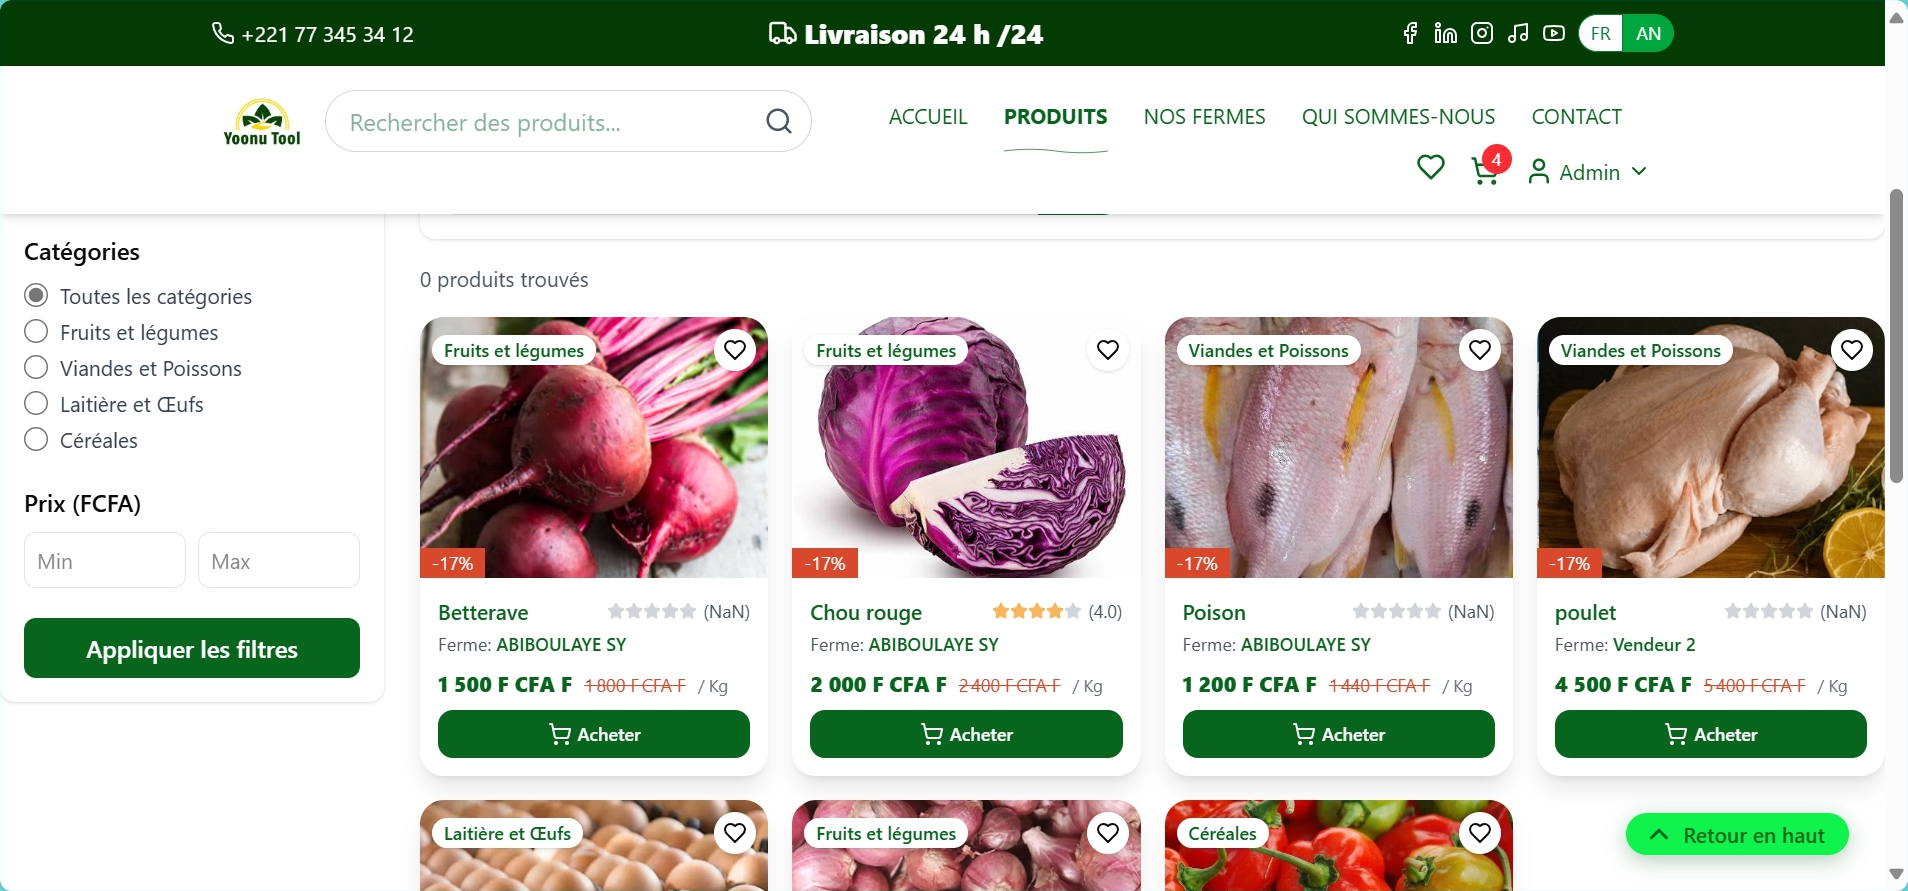Expand the Admin account dropdown
This screenshot has width=1908, height=891.
point(1588,172)
